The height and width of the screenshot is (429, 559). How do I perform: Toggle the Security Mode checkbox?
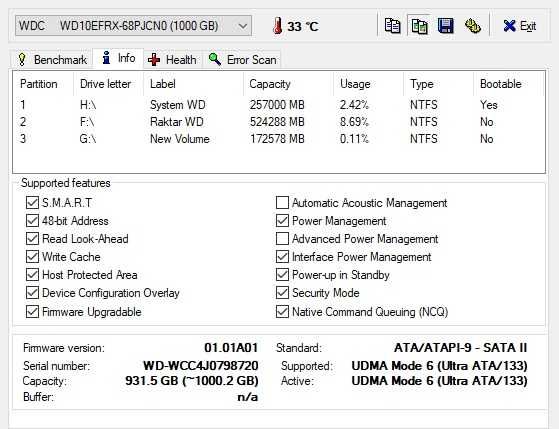(282, 293)
